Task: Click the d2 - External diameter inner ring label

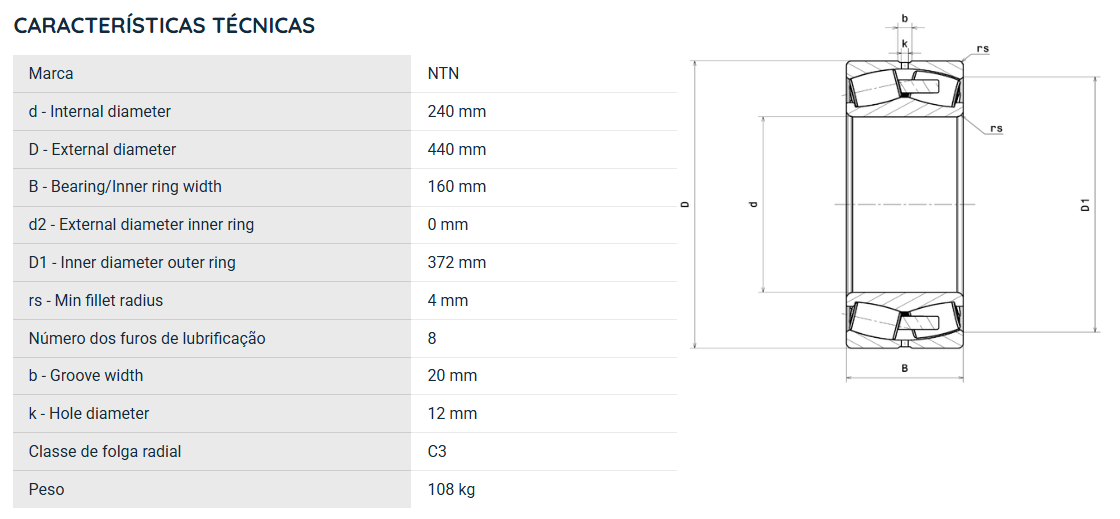Action: [141, 224]
